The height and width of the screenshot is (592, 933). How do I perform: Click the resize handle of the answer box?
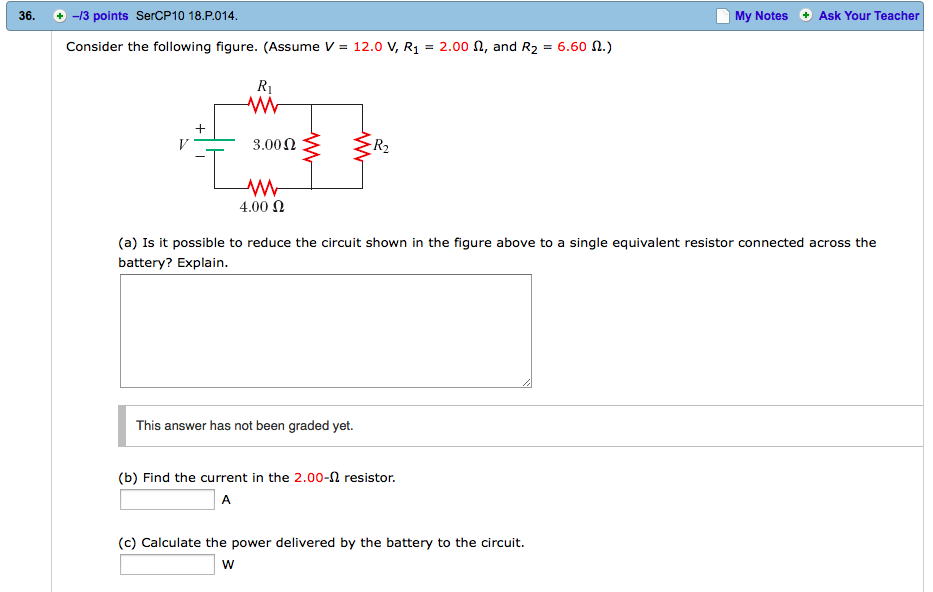[525, 381]
